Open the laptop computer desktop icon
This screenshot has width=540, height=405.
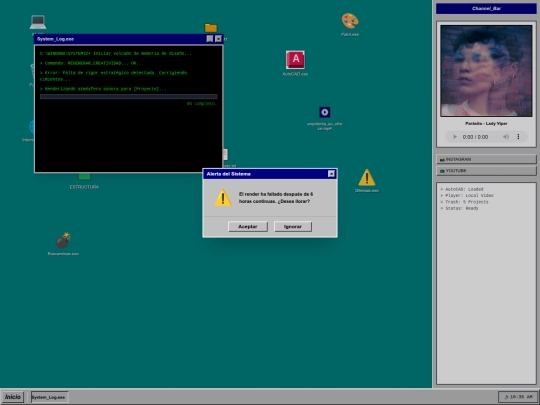38,22
